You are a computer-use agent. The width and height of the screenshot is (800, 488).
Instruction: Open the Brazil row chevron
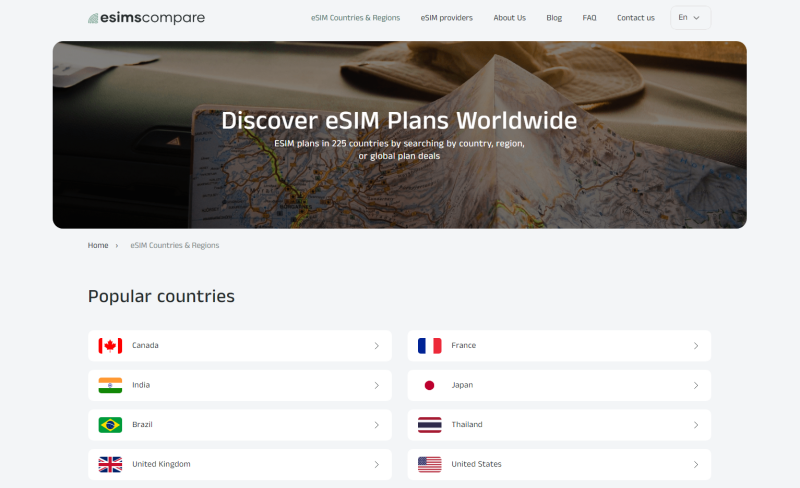(x=377, y=425)
